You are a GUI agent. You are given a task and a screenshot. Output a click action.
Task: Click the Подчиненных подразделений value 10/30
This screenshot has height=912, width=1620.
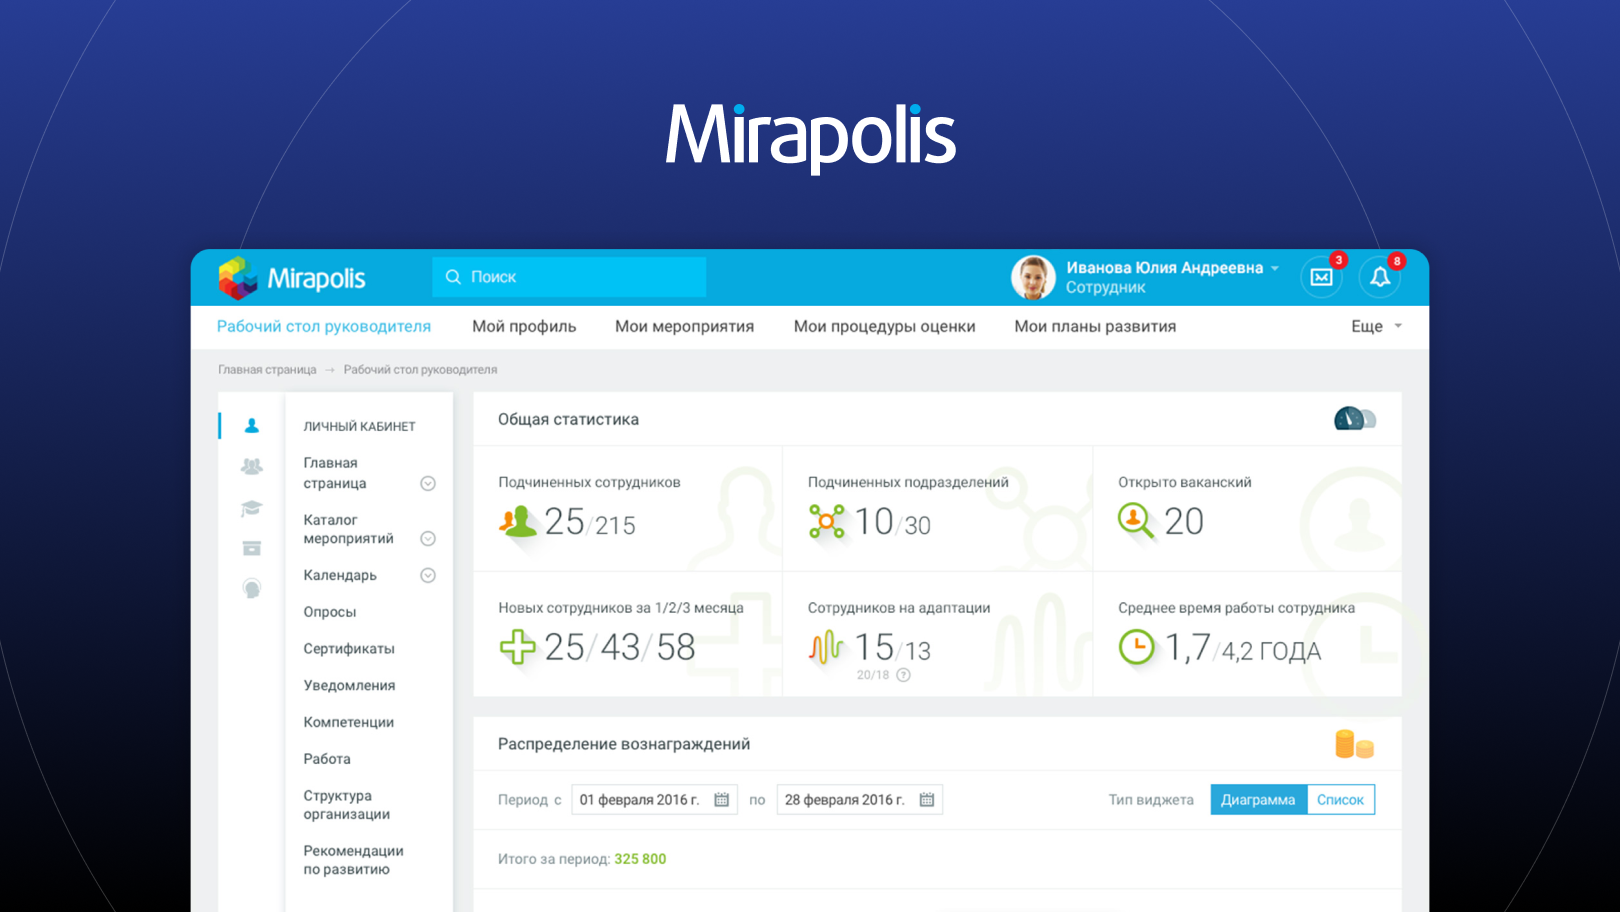click(892, 522)
